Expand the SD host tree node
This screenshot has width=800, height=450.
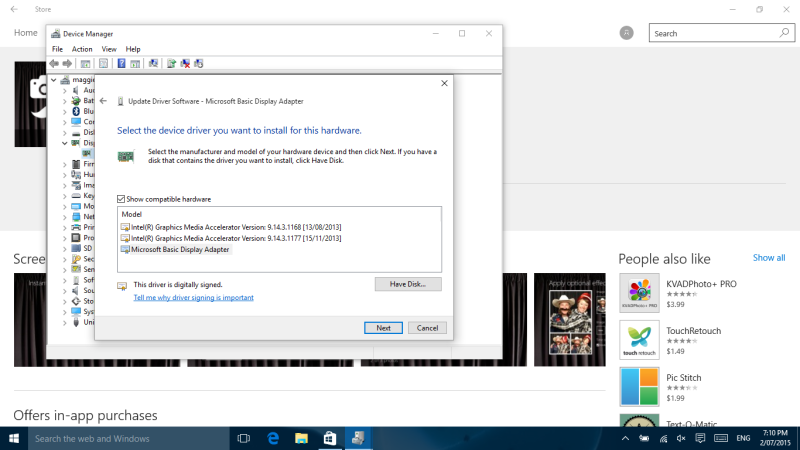(65, 248)
